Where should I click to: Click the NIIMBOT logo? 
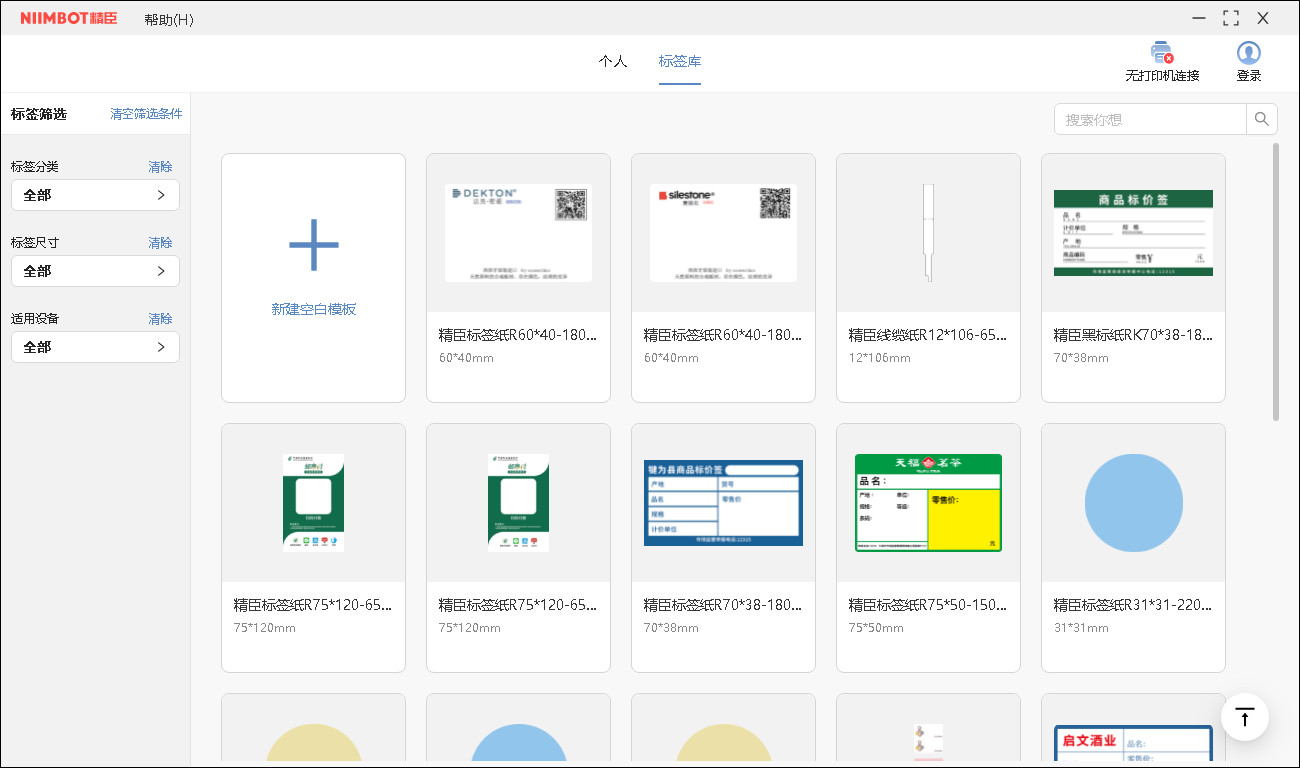pos(69,19)
